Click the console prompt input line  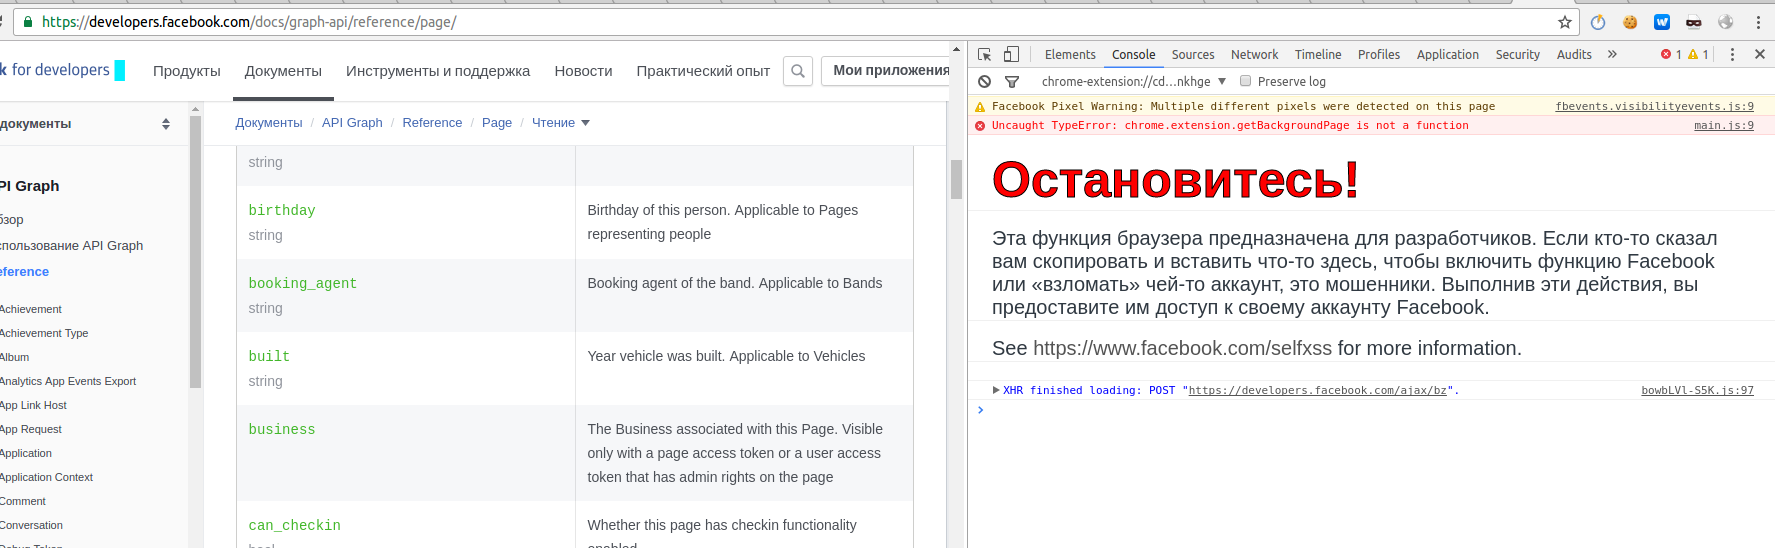point(1370,410)
